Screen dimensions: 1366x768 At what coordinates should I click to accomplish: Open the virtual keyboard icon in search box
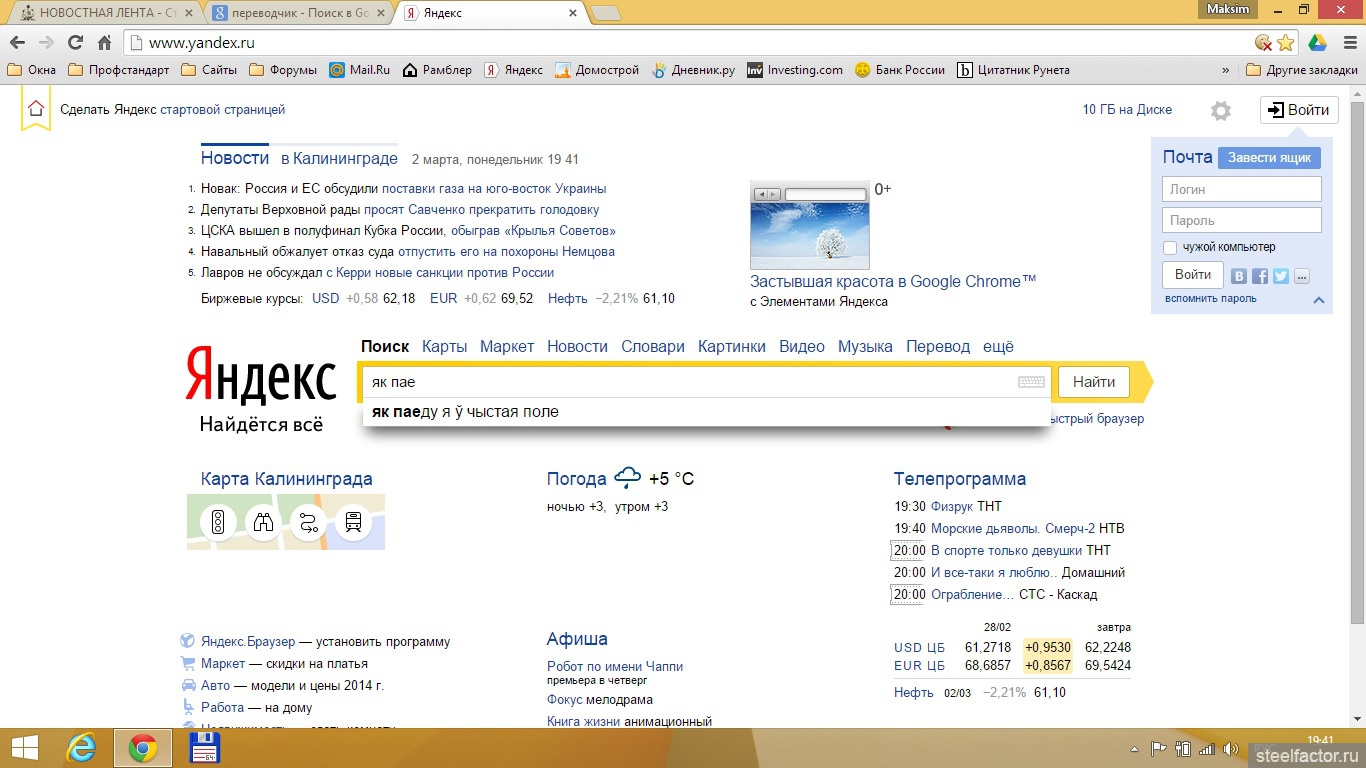[1031, 382]
